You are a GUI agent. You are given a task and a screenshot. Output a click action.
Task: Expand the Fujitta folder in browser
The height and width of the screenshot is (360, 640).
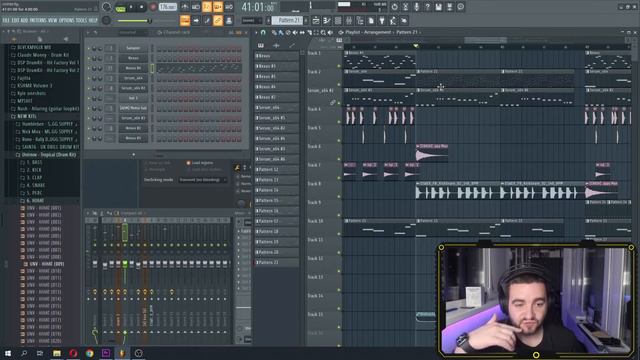[x=24, y=78]
